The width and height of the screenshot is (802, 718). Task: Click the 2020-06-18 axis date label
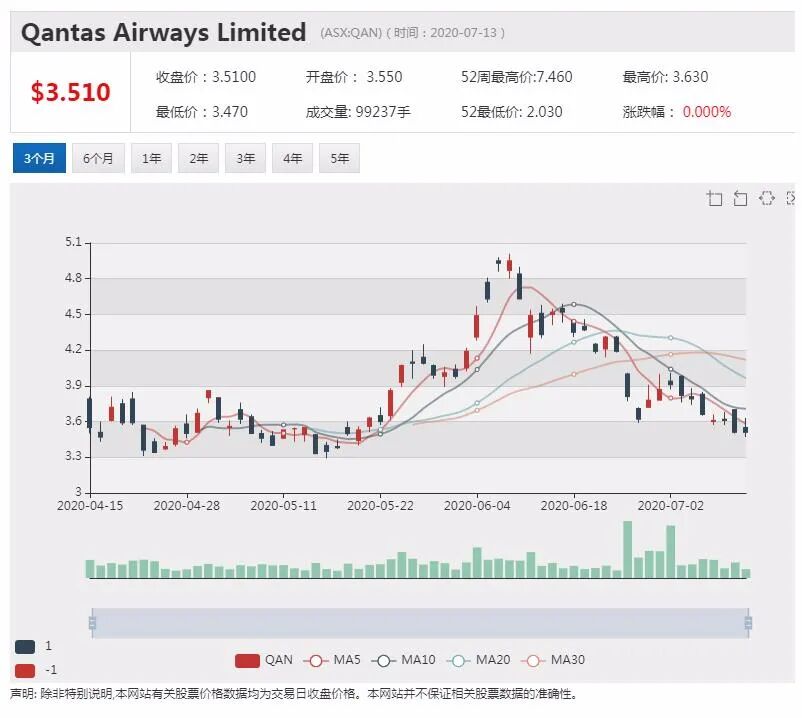point(574,506)
